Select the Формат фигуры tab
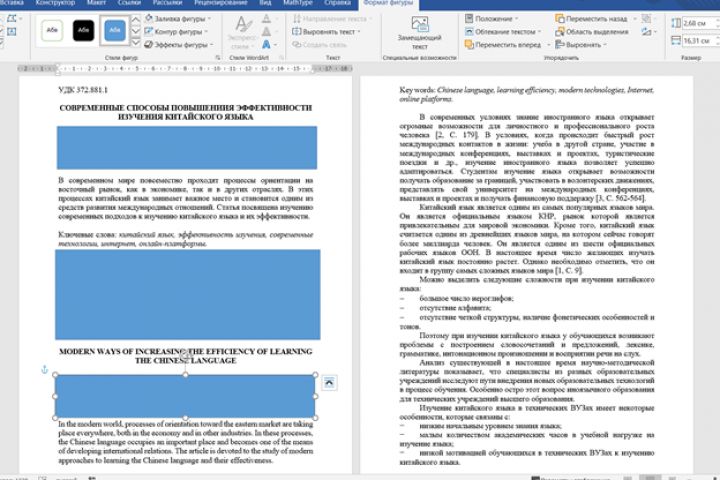720x480 pixels. (x=388, y=3)
